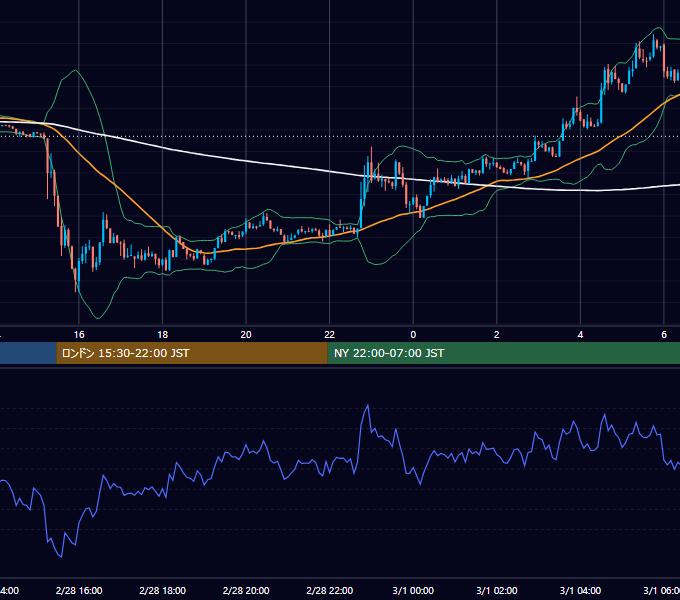Click the ロンドン 15:30-22:00 JST session bar

(192, 353)
